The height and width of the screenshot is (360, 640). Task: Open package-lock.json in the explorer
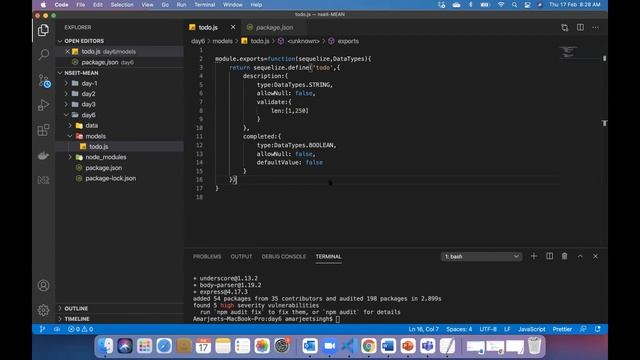pyautogui.click(x=111, y=178)
